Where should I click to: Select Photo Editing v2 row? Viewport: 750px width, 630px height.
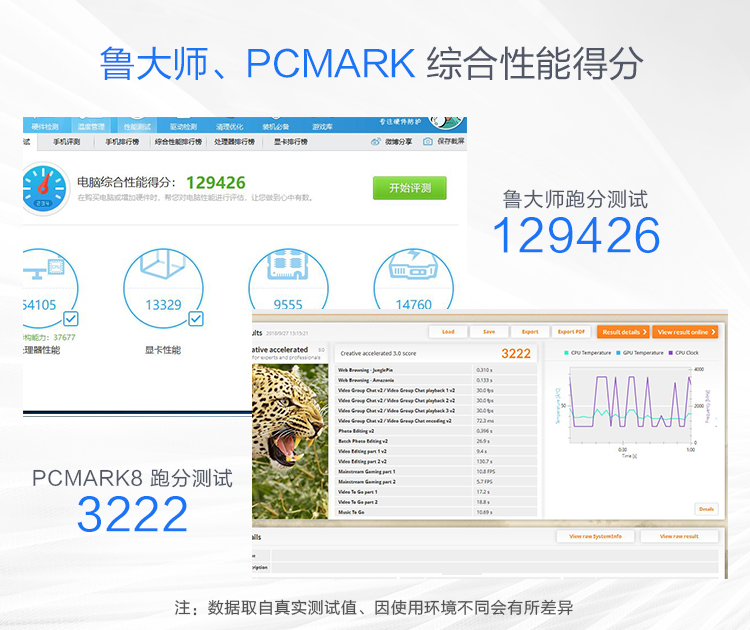[x=436, y=431]
